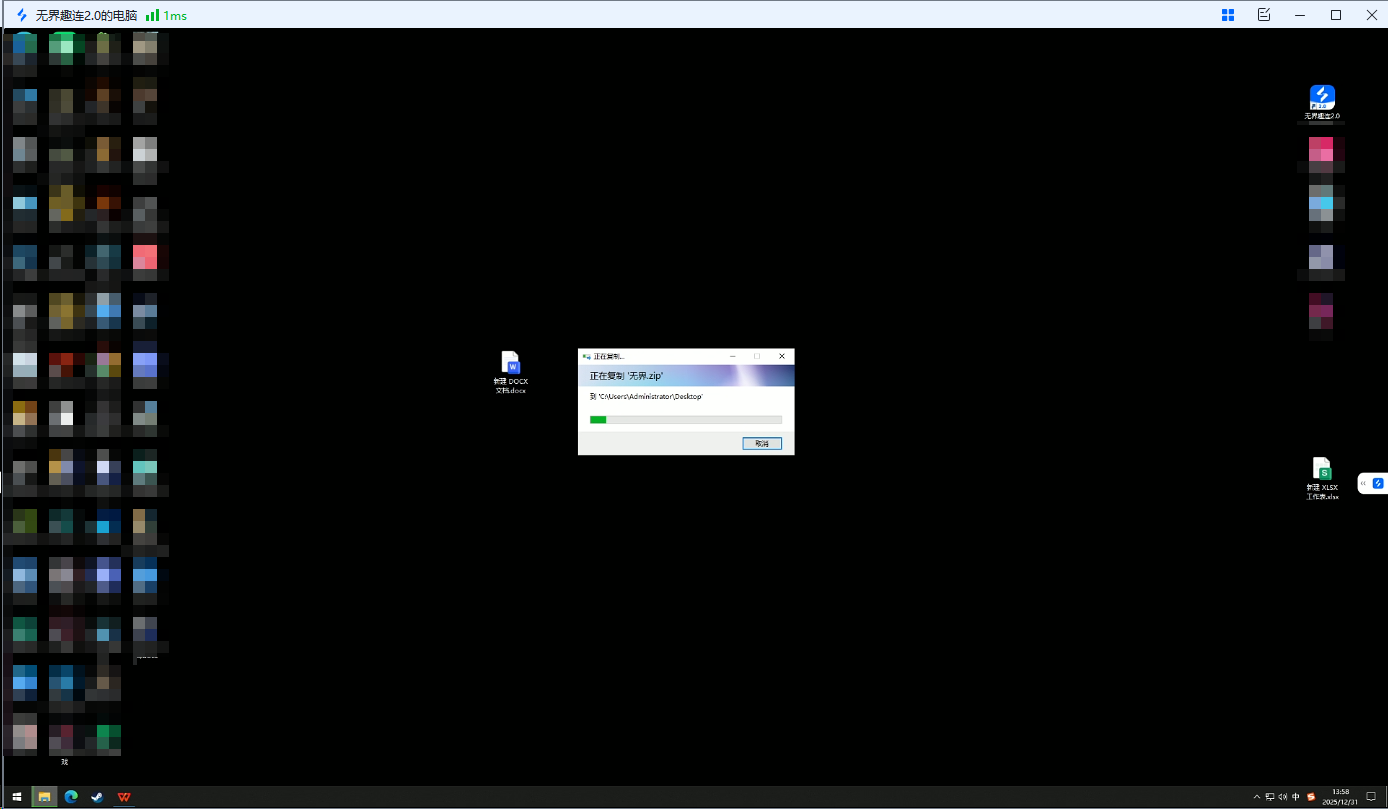Screen dimensions: 1388x809
Task: Click 取消 to cancel the copy
Action: click(761, 443)
